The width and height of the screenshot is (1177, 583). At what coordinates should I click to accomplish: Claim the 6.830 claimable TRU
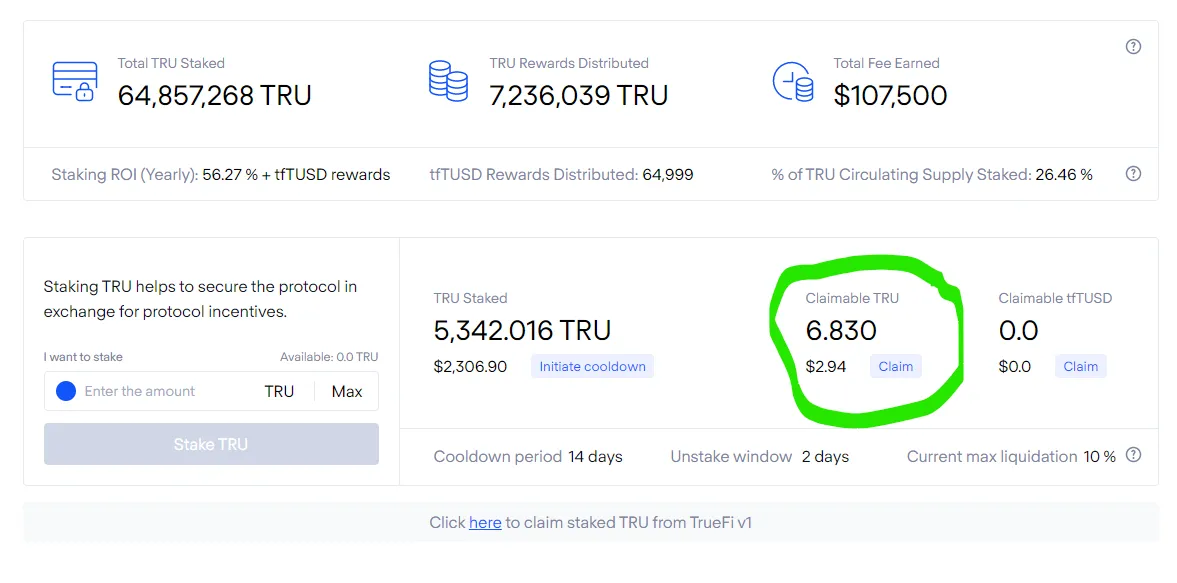(x=896, y=367)
